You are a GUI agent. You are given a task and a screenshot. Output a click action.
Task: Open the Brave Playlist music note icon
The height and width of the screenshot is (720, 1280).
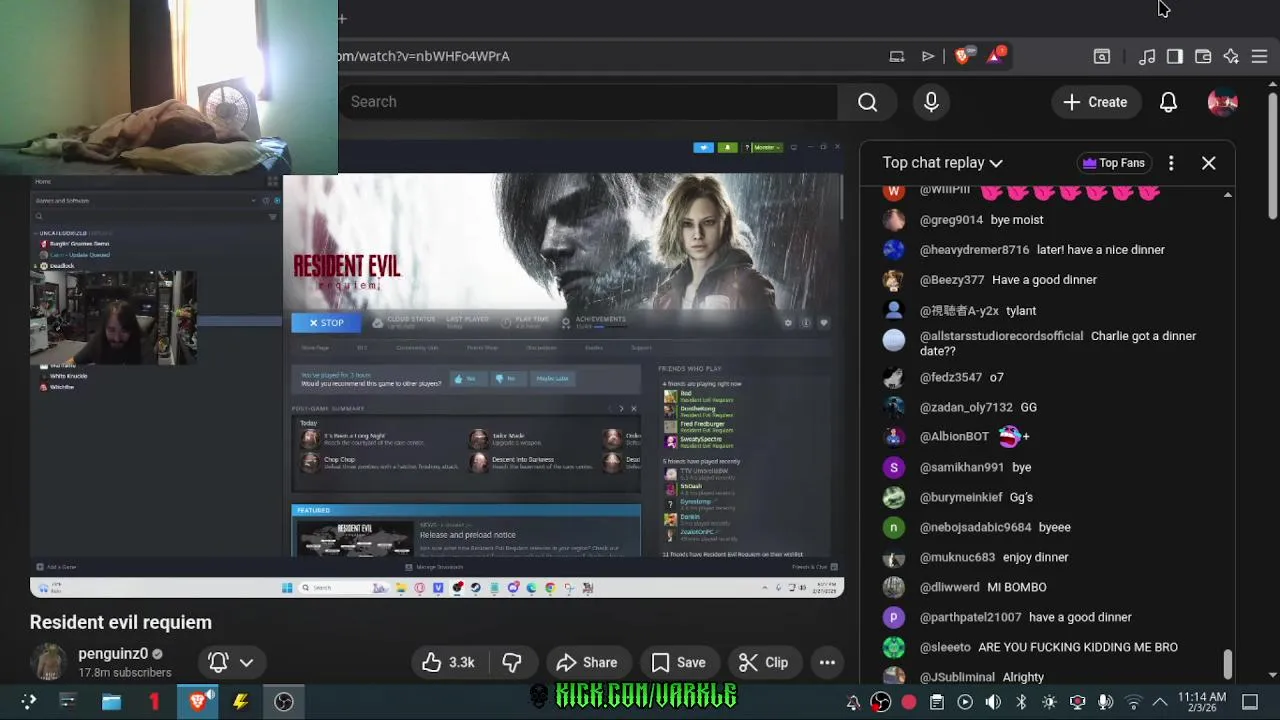[1147, 57]
